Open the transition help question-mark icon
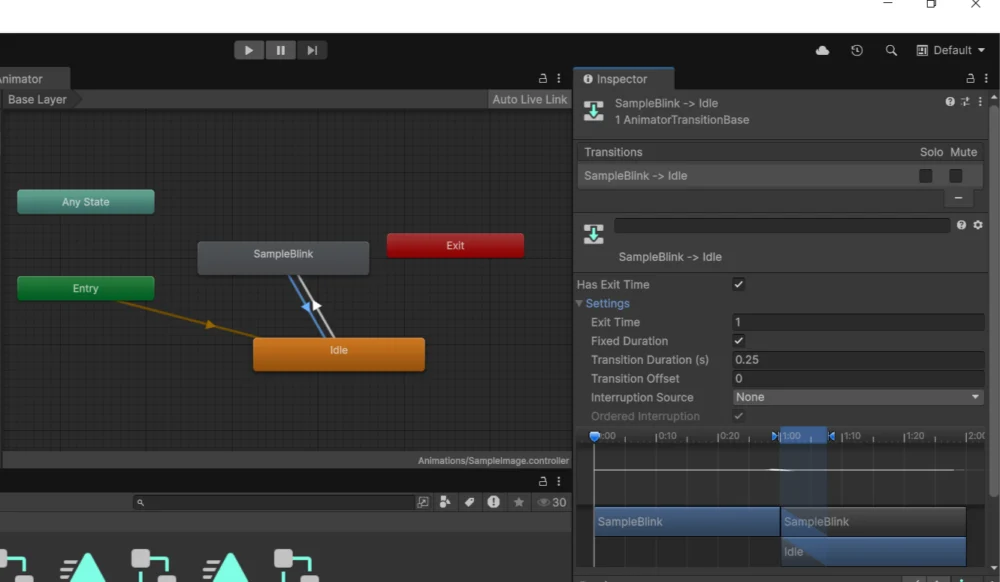 (x=961, y=226)
